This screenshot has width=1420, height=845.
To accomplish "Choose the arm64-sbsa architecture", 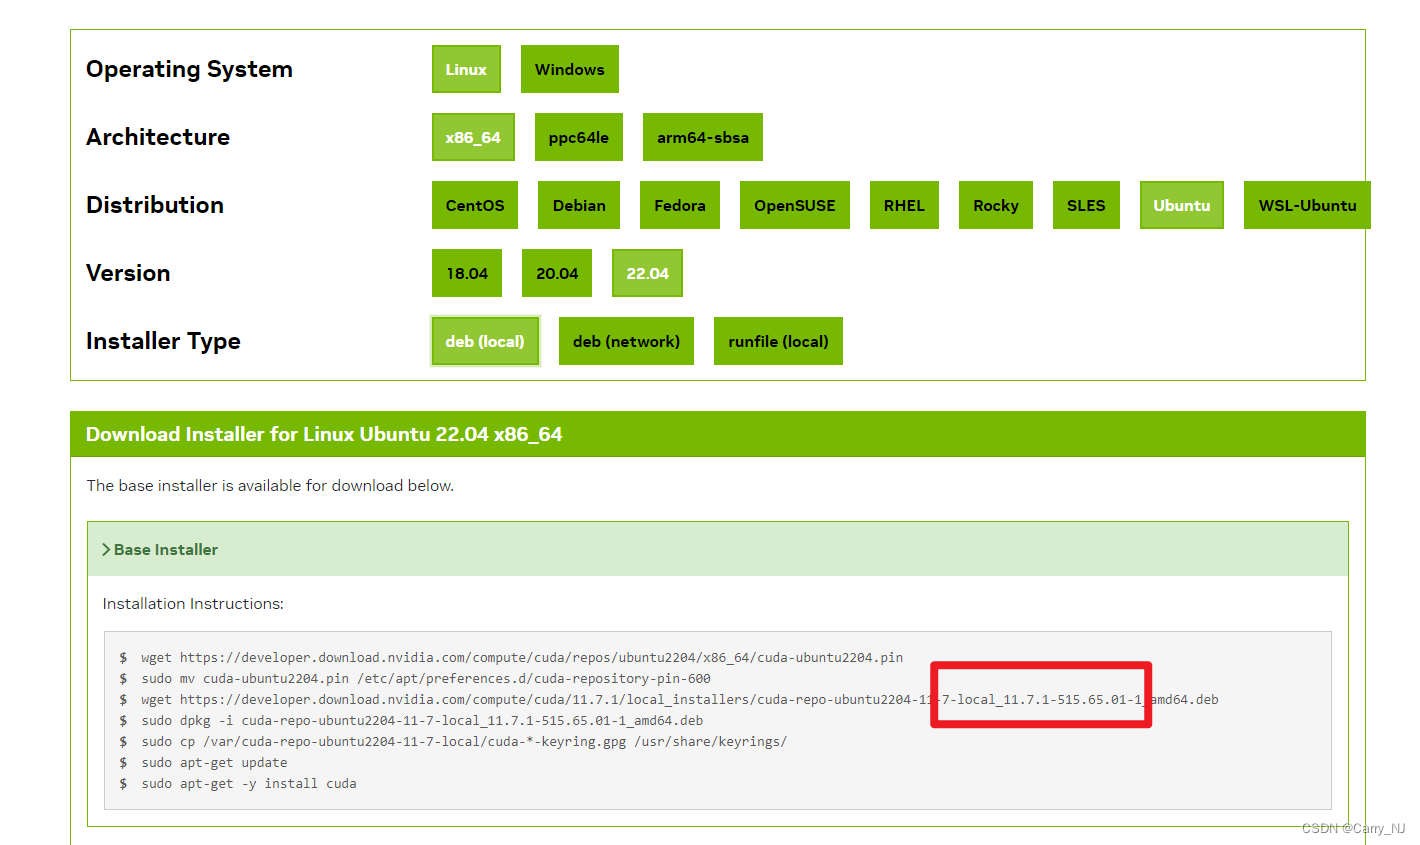I will 702,137.
